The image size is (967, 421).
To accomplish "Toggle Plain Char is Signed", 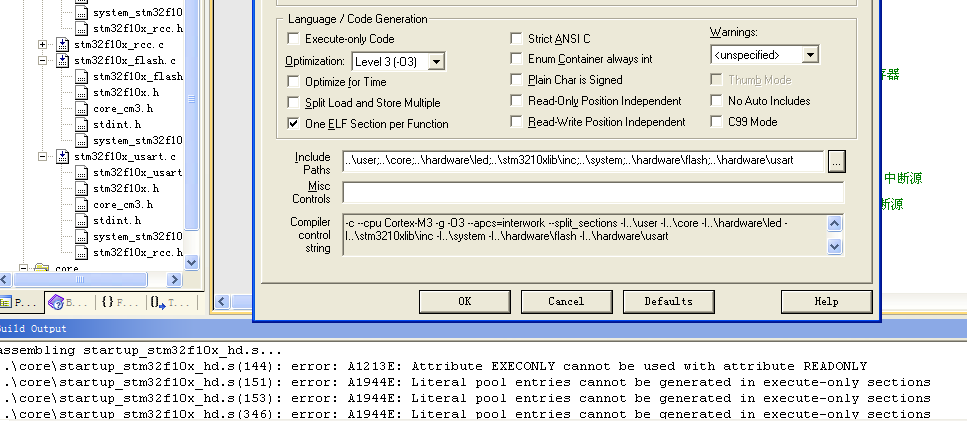I will pyautogui.click(x=516, y=80).
